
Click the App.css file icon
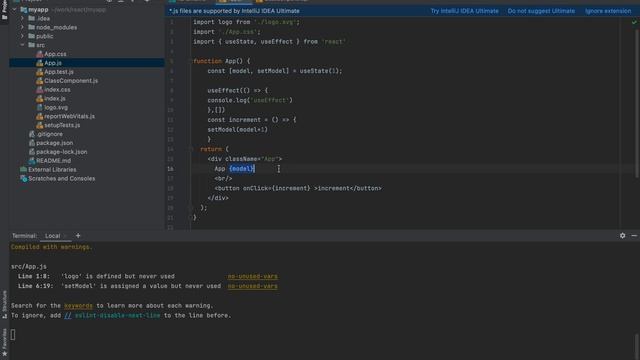[40, 54]
